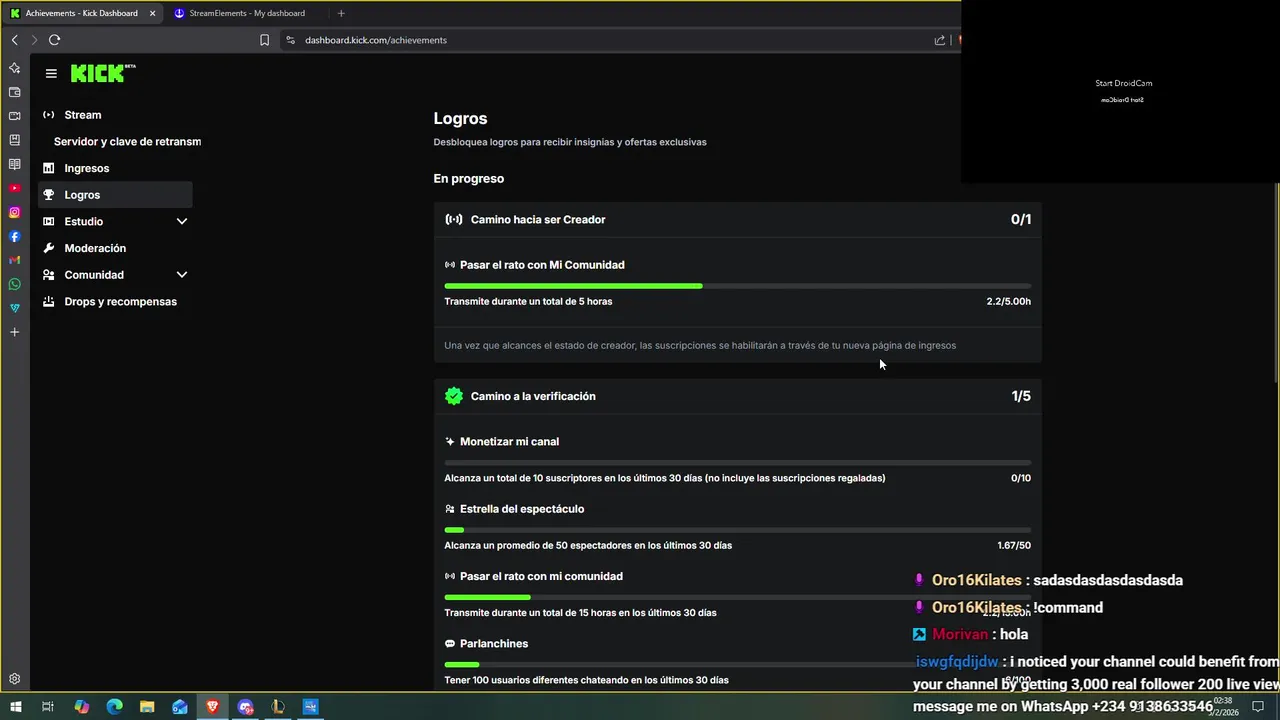Open Brave Talk video sidebar icon
This screenshot has height=720, width=1280.
(x=14, y=116)
